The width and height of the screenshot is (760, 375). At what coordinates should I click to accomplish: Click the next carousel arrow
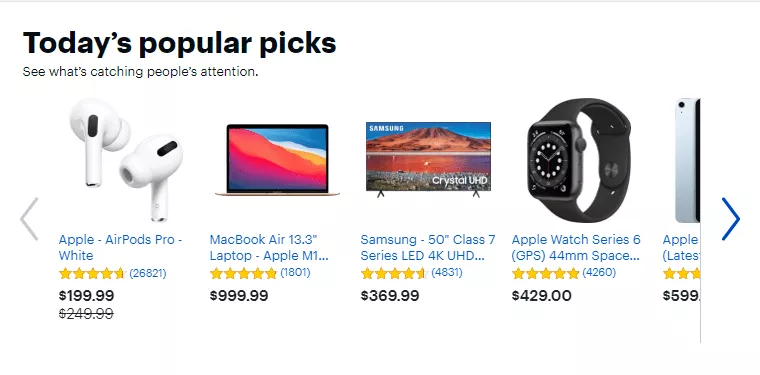pyautogui.click(x=730, y=219)
